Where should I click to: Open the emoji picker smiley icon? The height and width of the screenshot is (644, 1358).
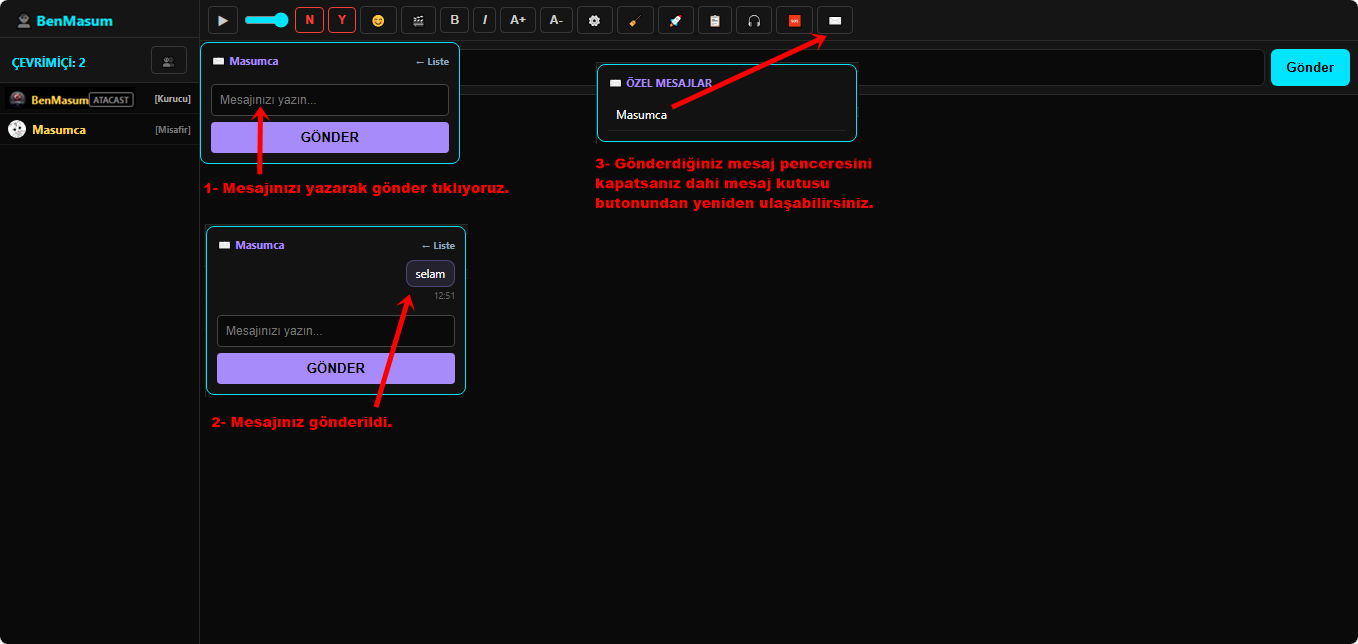[x=378, y=20]
